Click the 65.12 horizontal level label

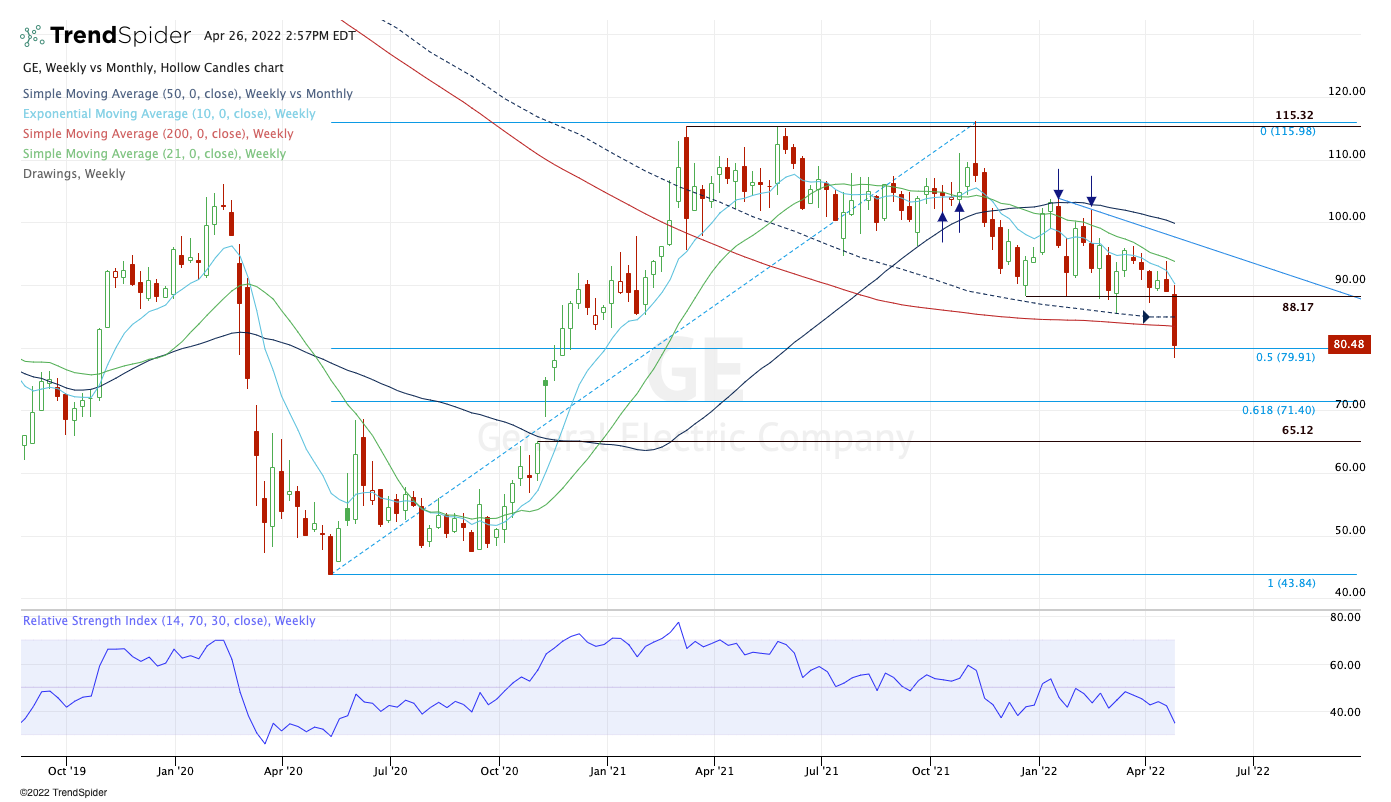click(x=1297, y=430)
